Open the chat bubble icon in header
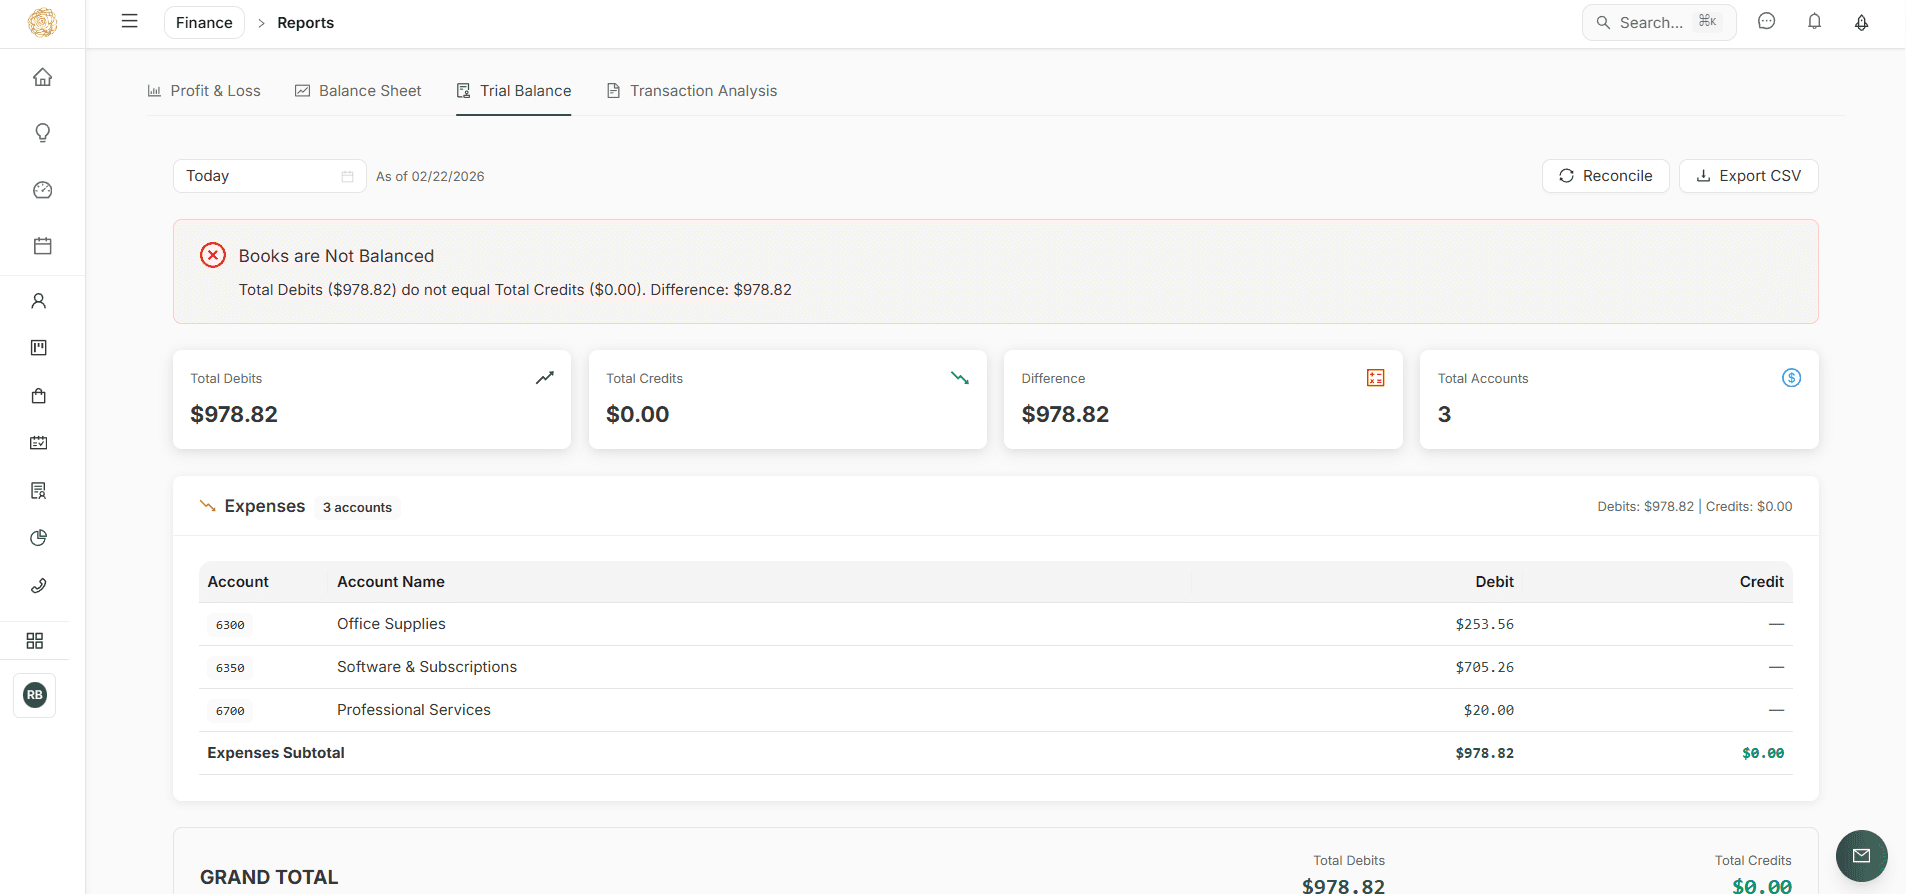Screen dimensions: 1906x894 [x=1767, y=22]
